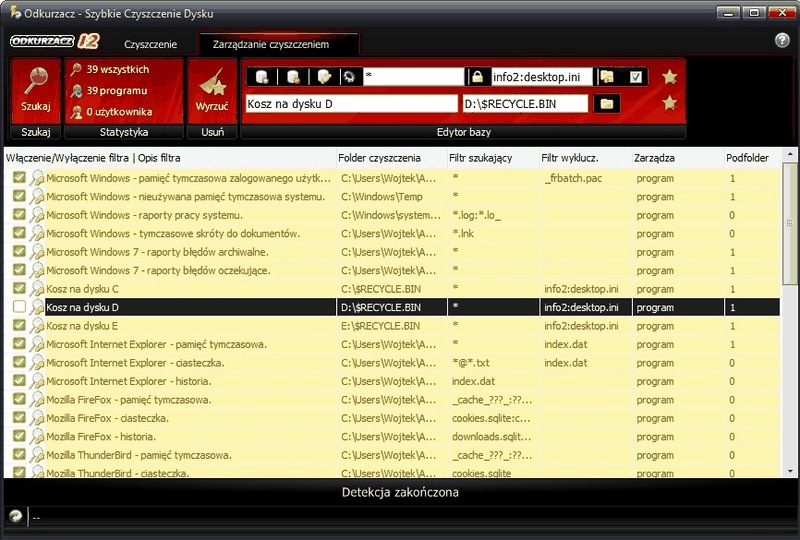Click the delete database entry icon
This screenshot has height=540, width=800.
point(293,77)
